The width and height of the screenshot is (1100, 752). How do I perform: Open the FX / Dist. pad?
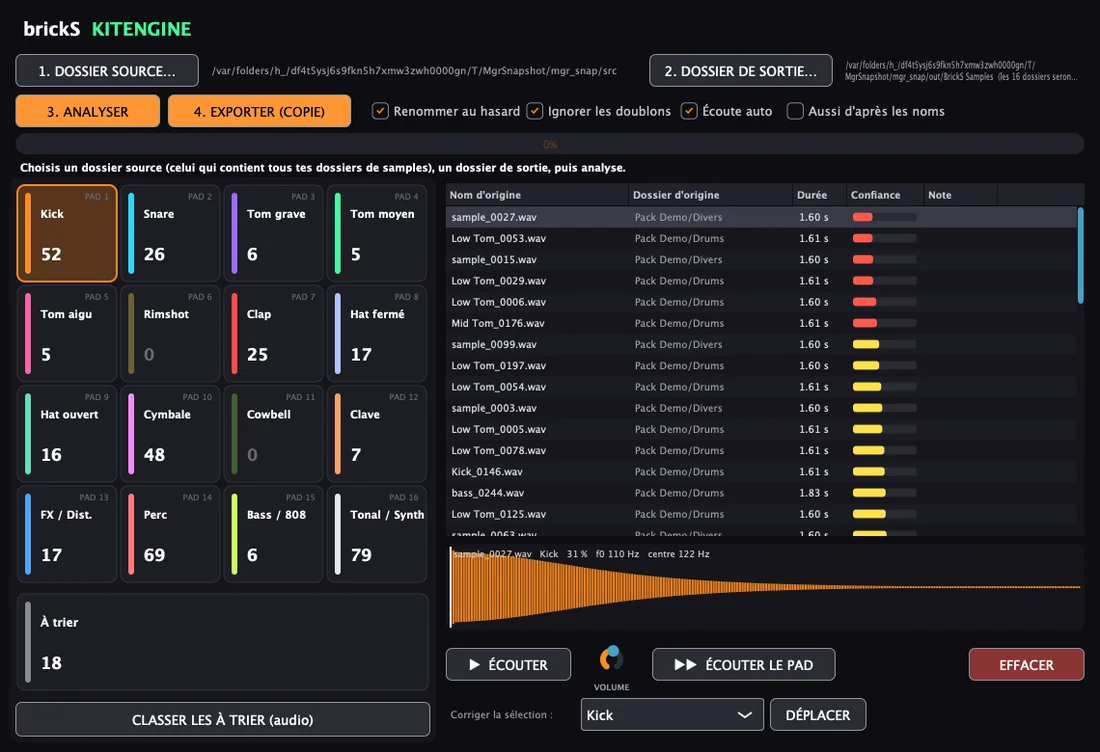[x=67, y=535]
